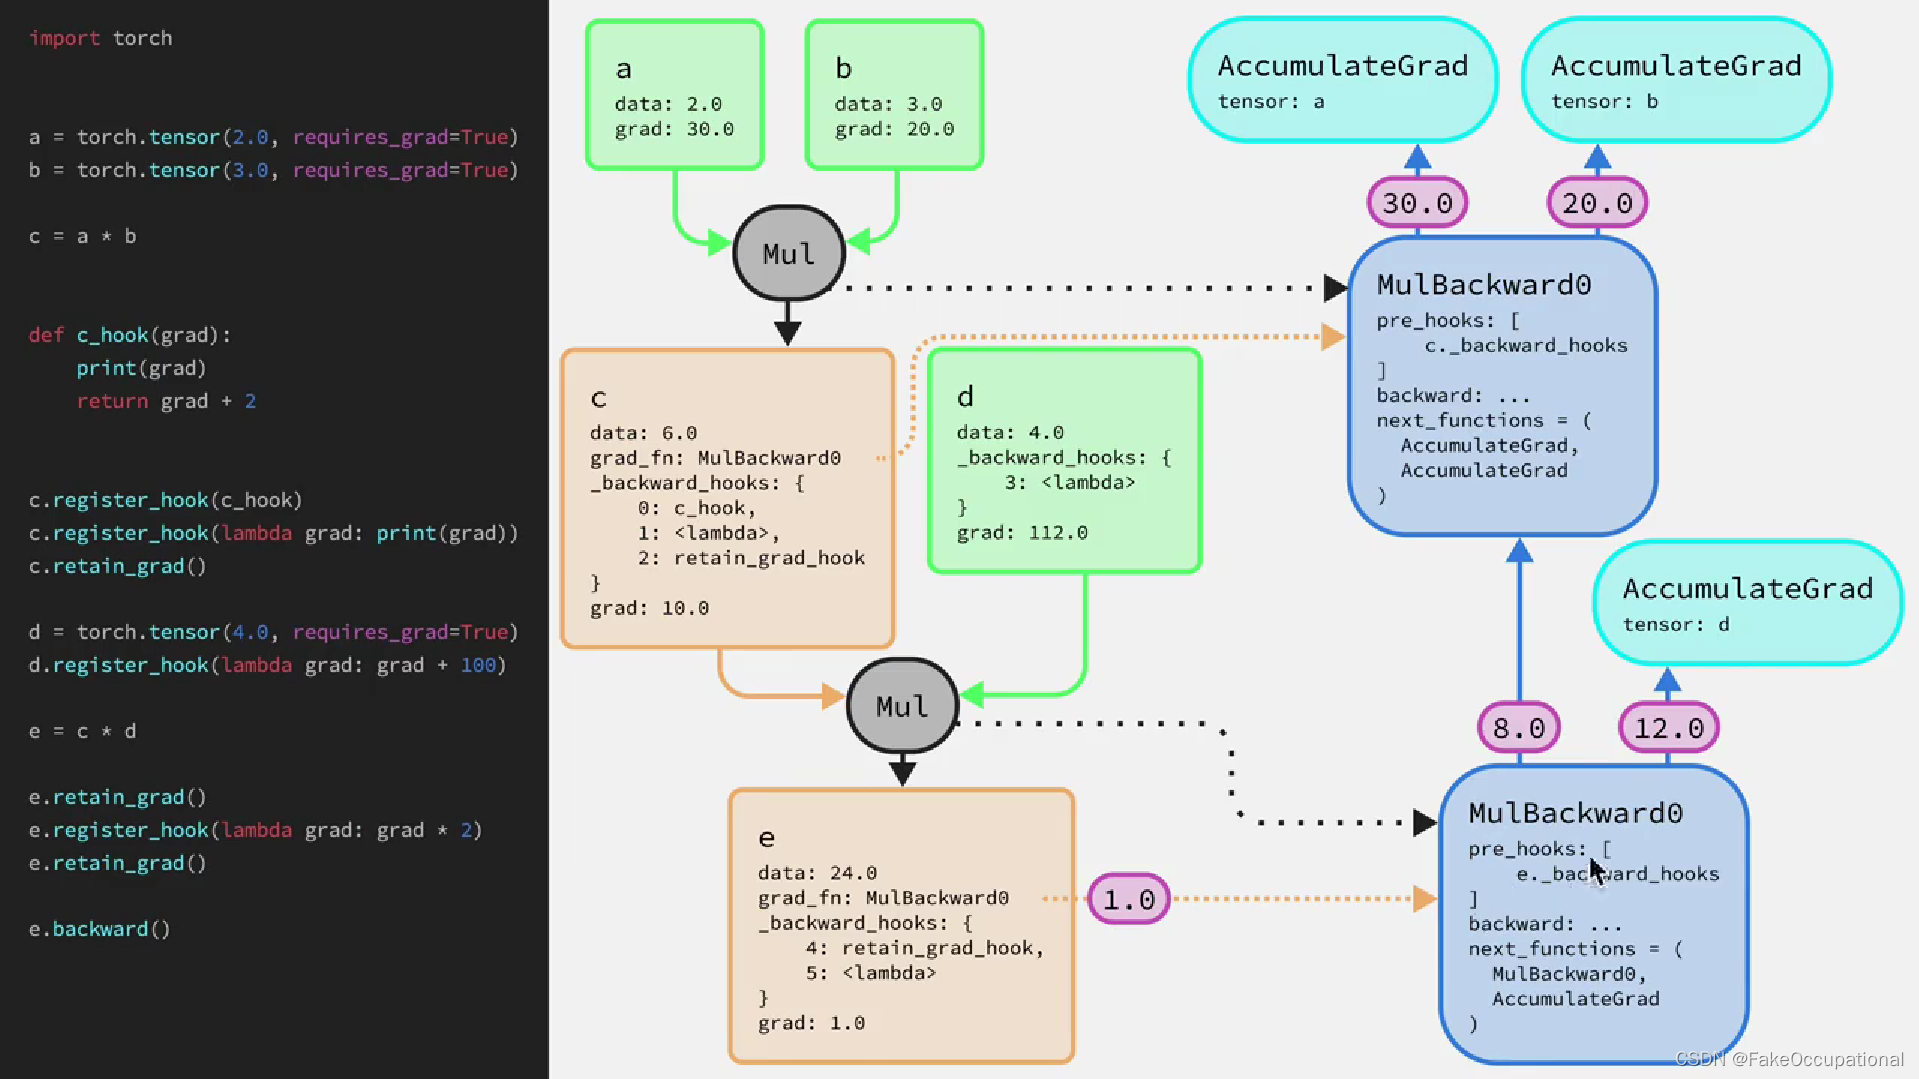Click the e.backward() code line
The height and width of the screenshot is (1079, 1919).
(99, 929)
